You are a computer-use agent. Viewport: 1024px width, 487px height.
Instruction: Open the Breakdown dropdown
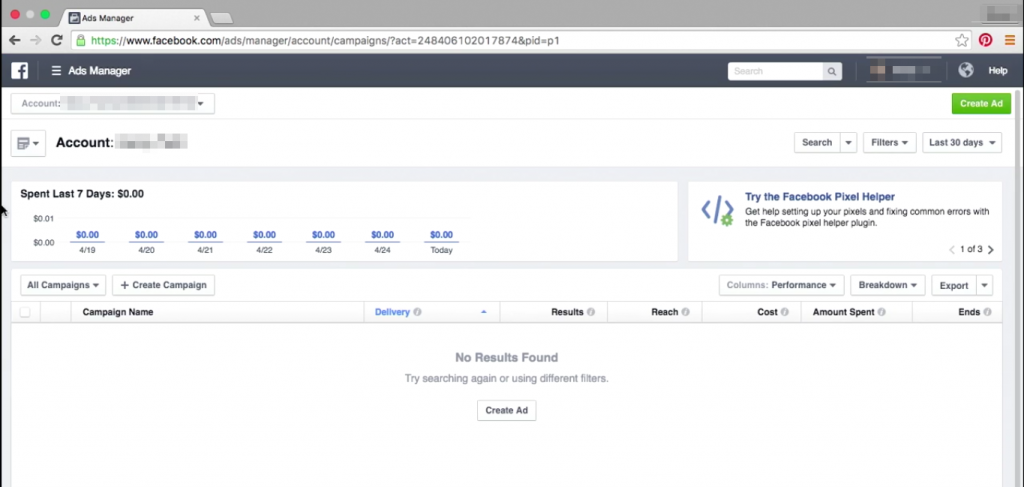click(x=888, y=285)
